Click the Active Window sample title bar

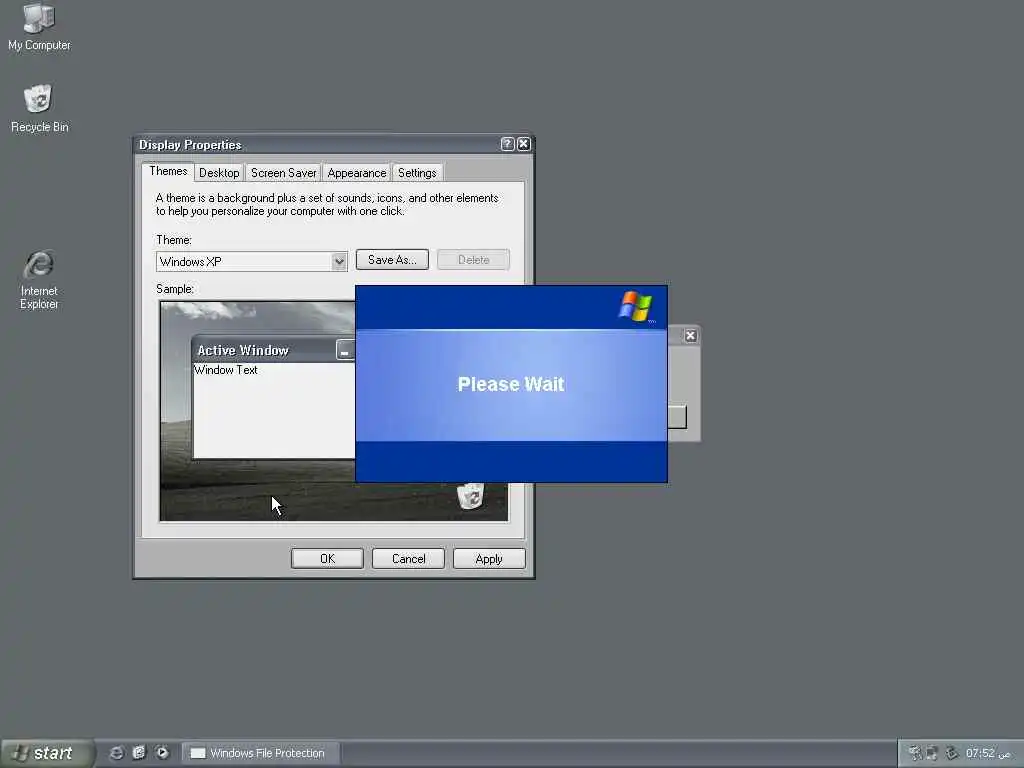click(274, 350)
